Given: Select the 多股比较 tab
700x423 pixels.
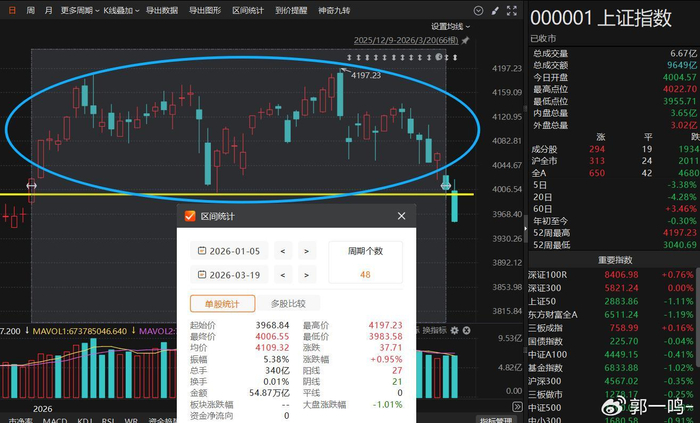Looking at the screenshot, I should pyautogui.click(x=288, y=304).
